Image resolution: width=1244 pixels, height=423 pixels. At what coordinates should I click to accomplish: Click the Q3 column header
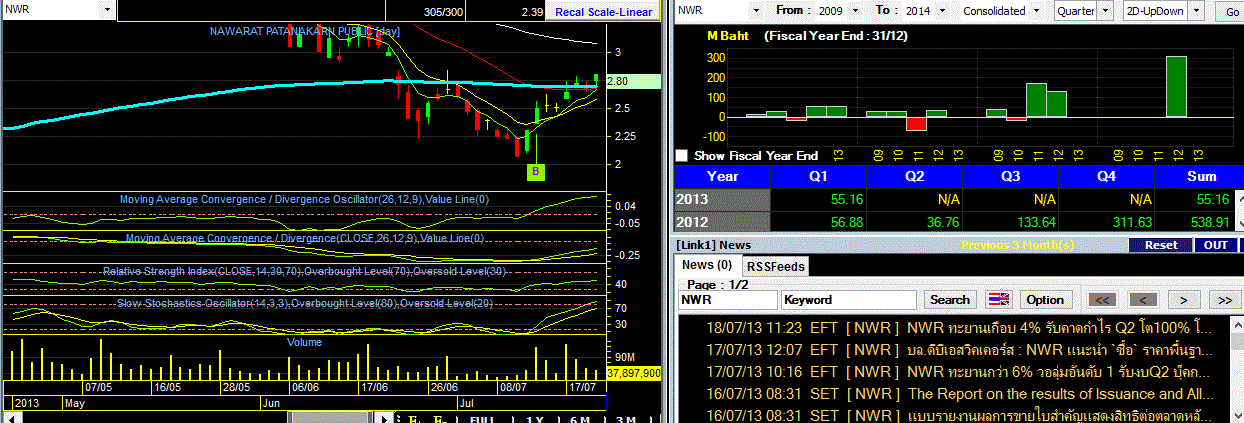coord(1010,176)
